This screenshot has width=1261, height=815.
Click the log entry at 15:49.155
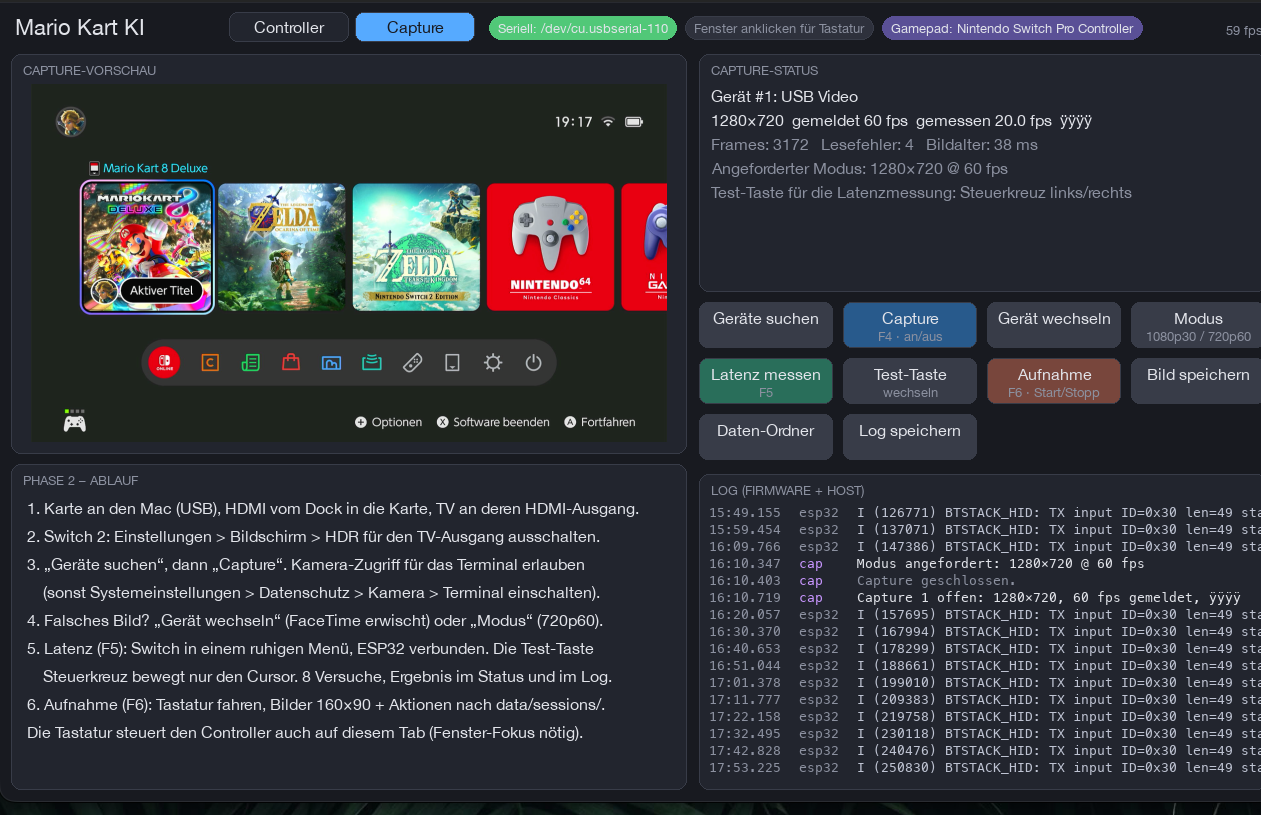985,513
